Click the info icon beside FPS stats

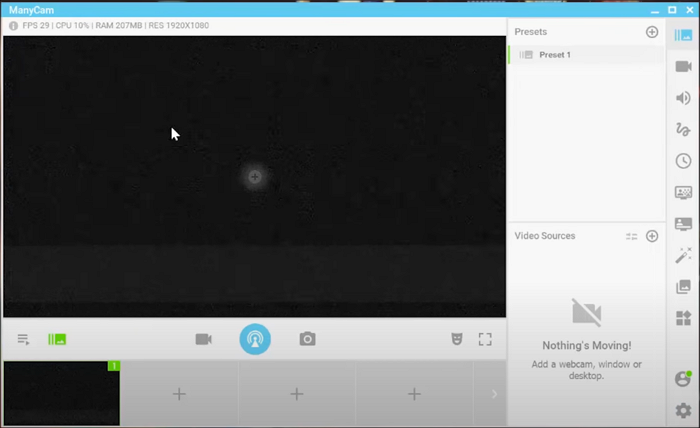13,26
